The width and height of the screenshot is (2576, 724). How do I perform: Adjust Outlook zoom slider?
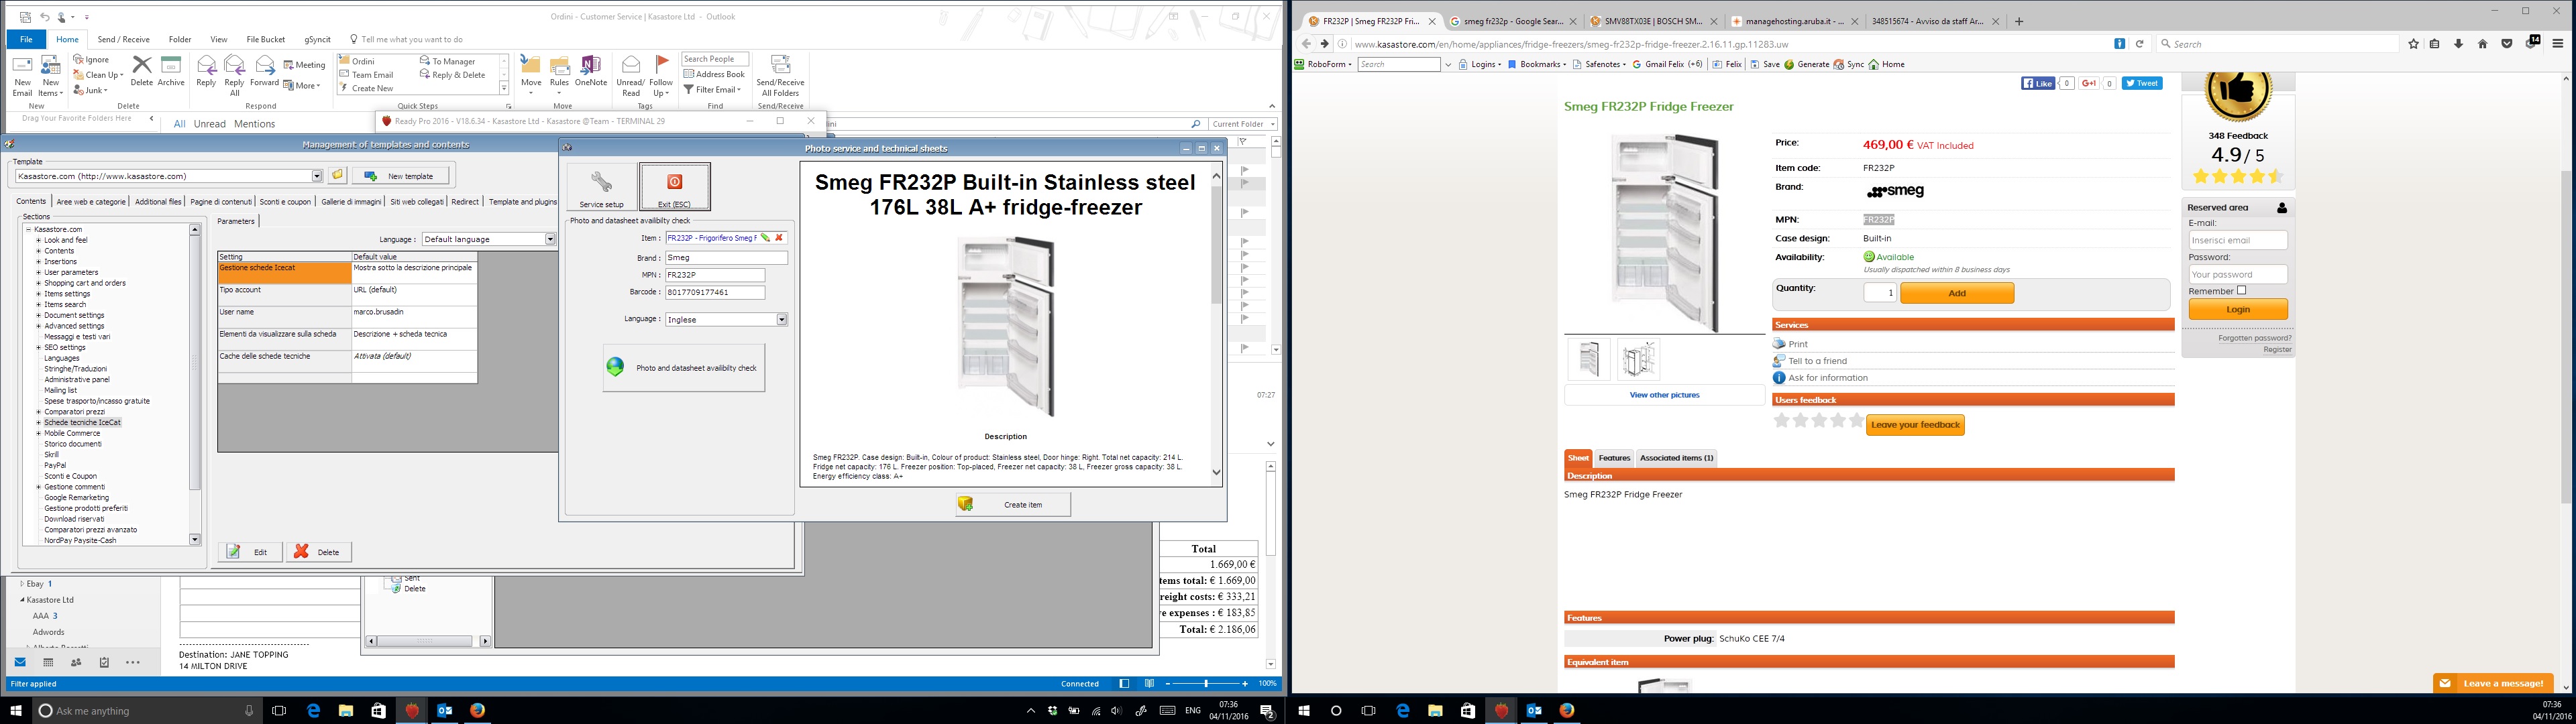coord(1206,684)
